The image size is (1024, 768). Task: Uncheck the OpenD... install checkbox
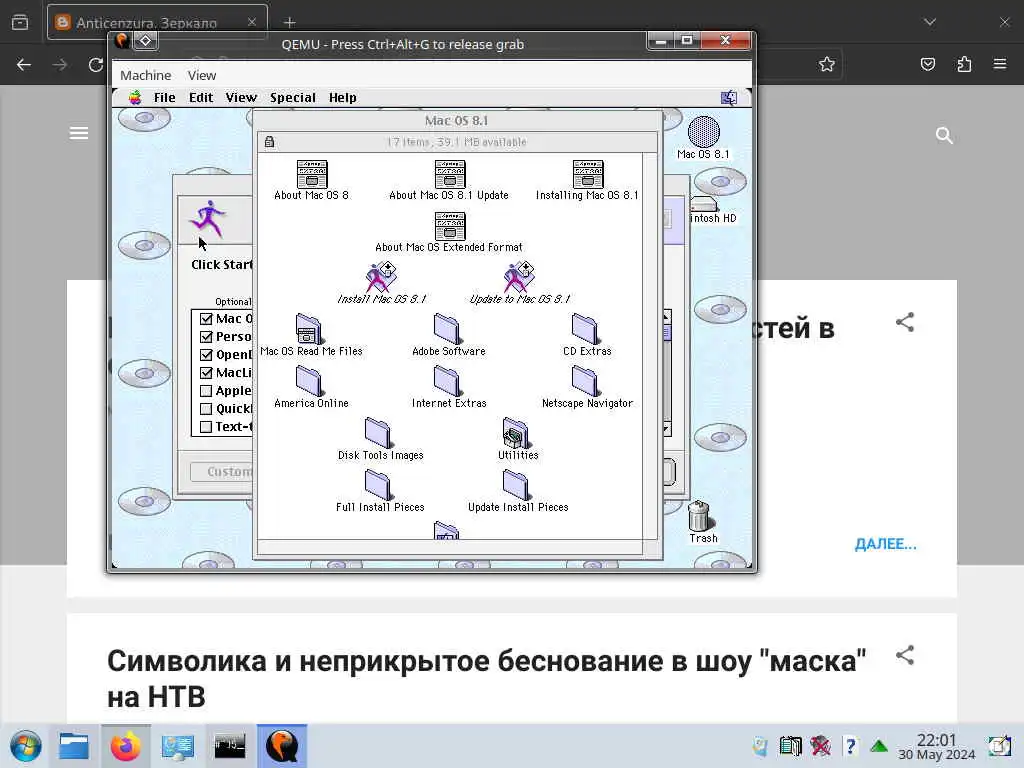[x=206, y=355]
